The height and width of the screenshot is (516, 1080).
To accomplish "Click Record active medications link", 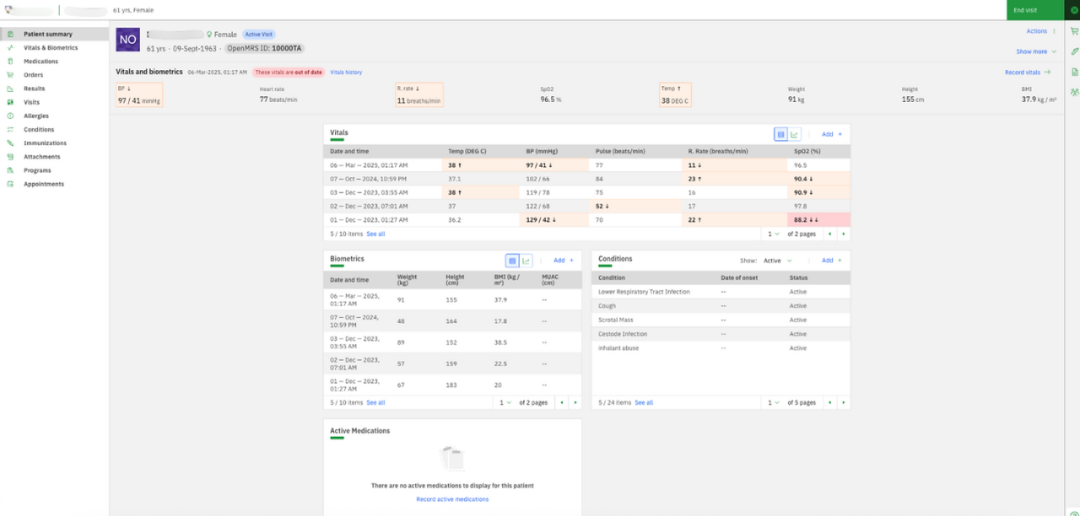I will tap(452, 499).
